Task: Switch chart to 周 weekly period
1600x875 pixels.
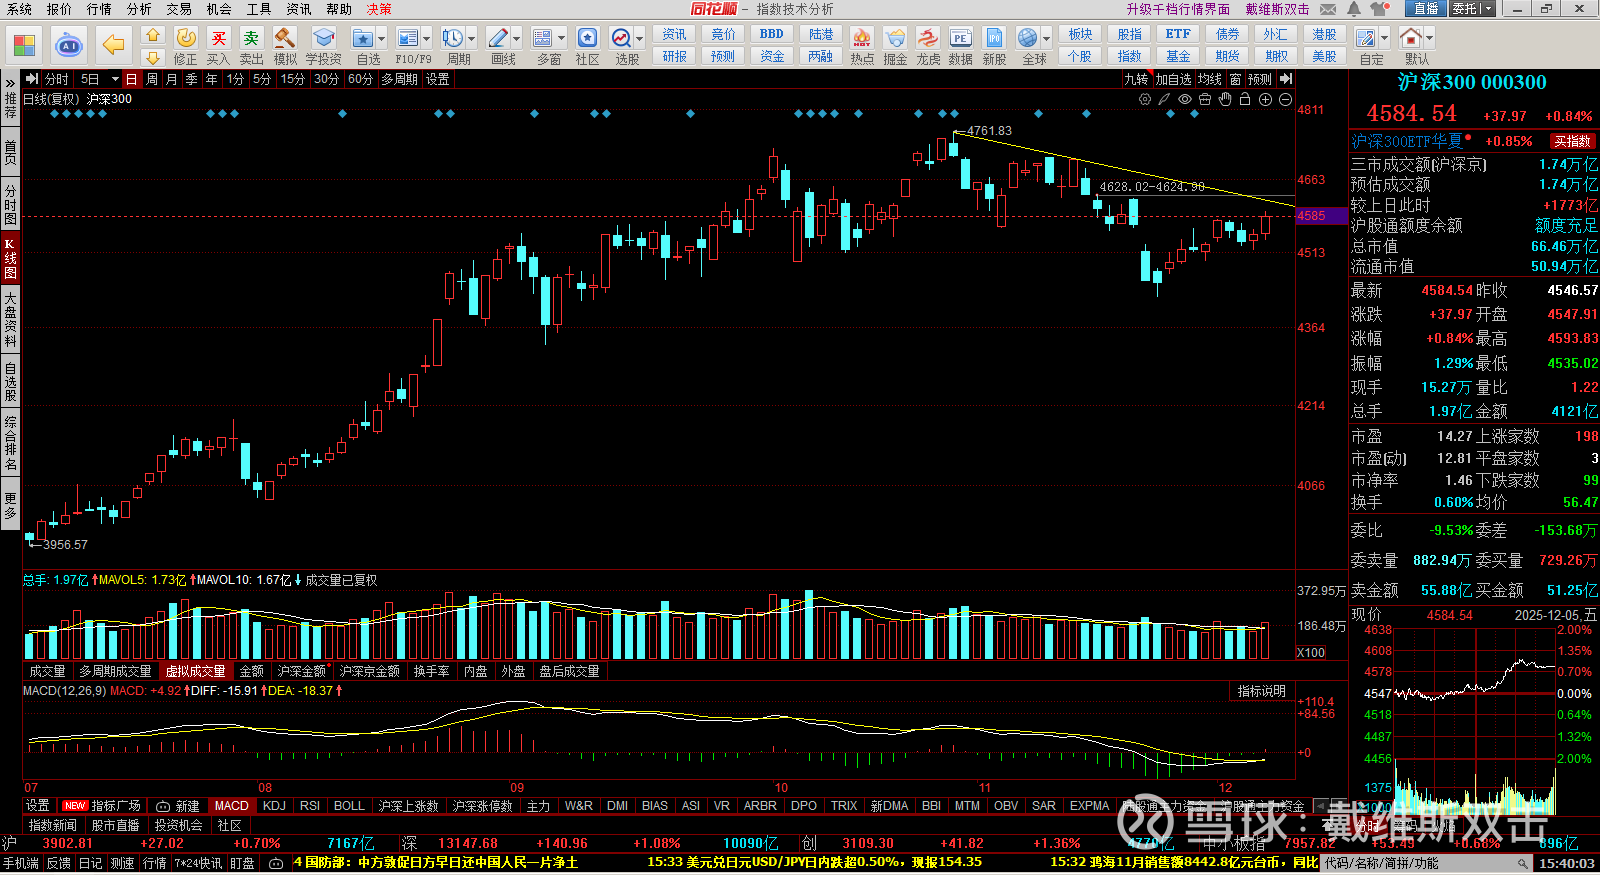Action: [152, 79]
